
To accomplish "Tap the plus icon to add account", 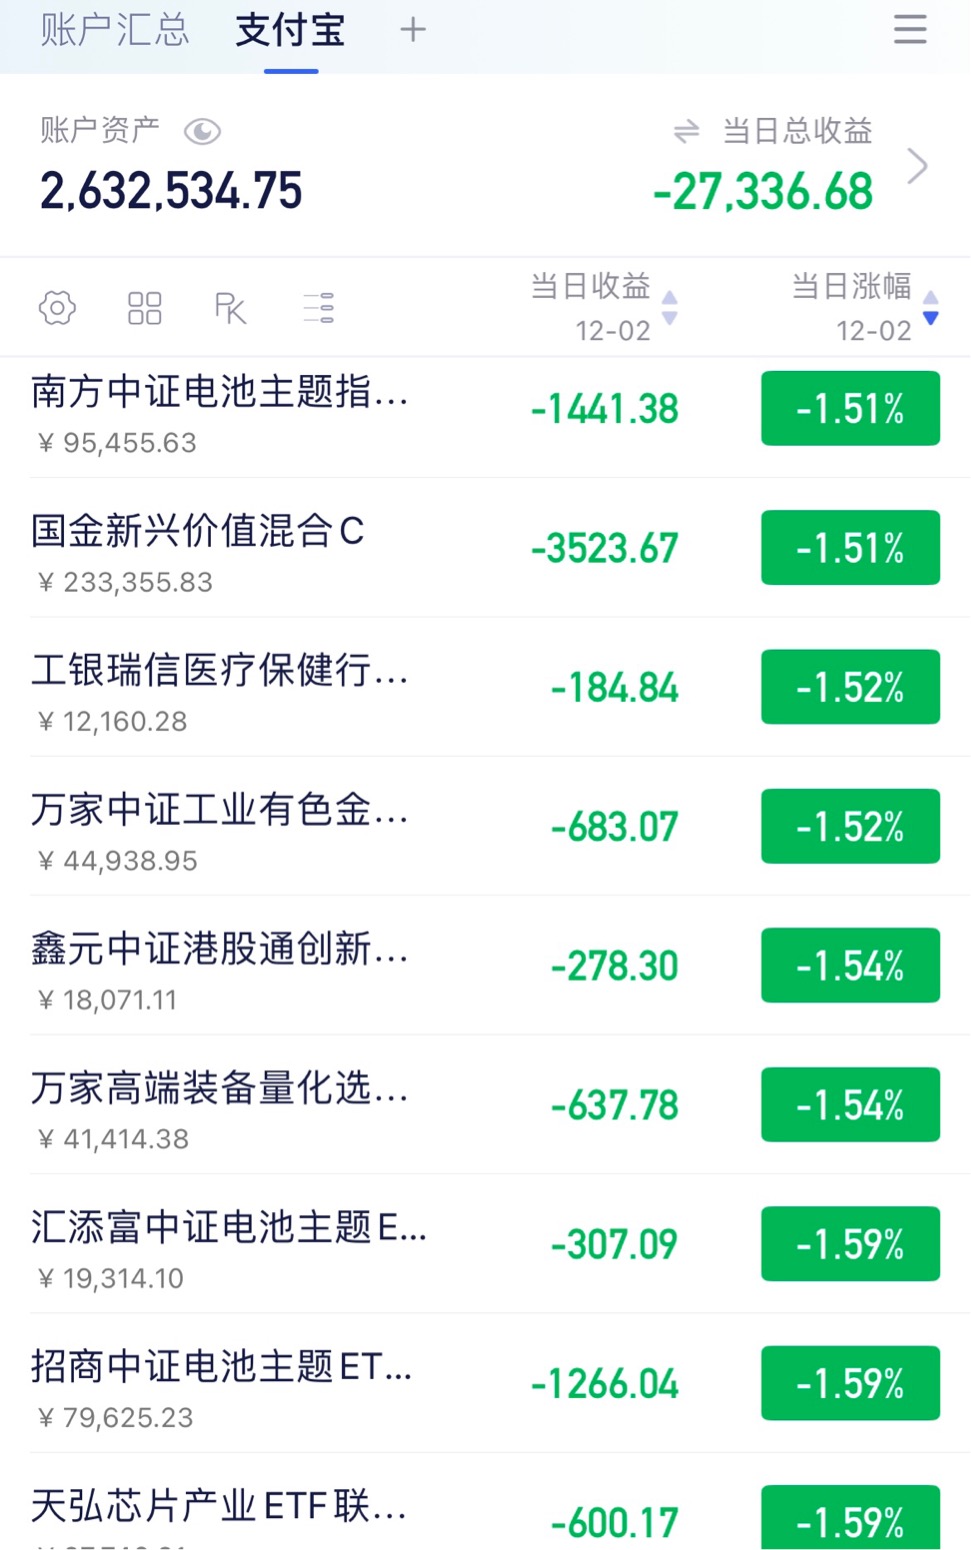I will pos(412,30).
